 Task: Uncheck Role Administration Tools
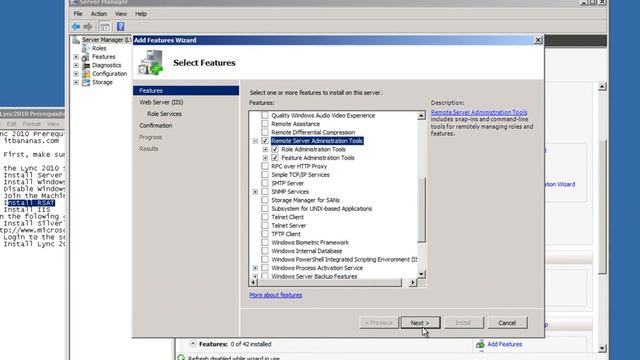[275, 149]
